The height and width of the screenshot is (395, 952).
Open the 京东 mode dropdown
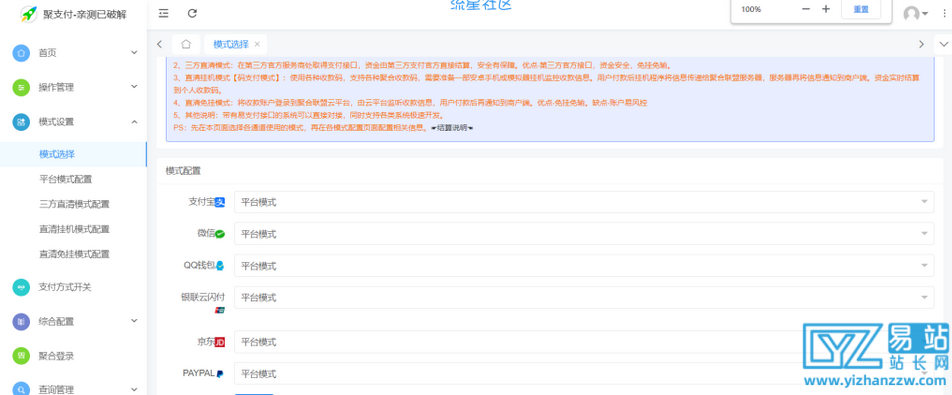click(584, 342)
